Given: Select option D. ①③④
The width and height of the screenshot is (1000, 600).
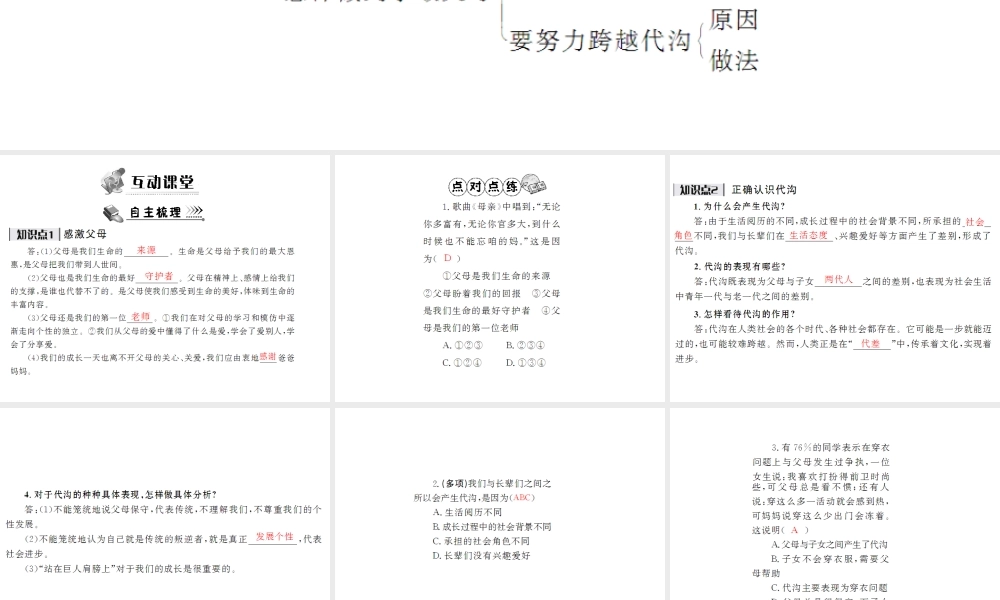Looking at the screenshot, I should pyautogui.click(x=526, y=362).
